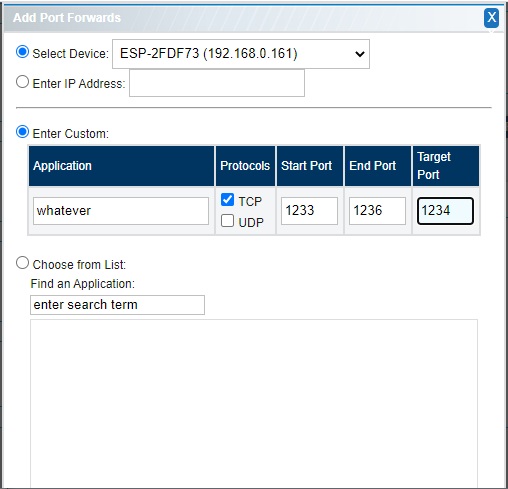Click the Application name field 'whatever'
Screen dimensions: 508x489
[x=121, y=211]
